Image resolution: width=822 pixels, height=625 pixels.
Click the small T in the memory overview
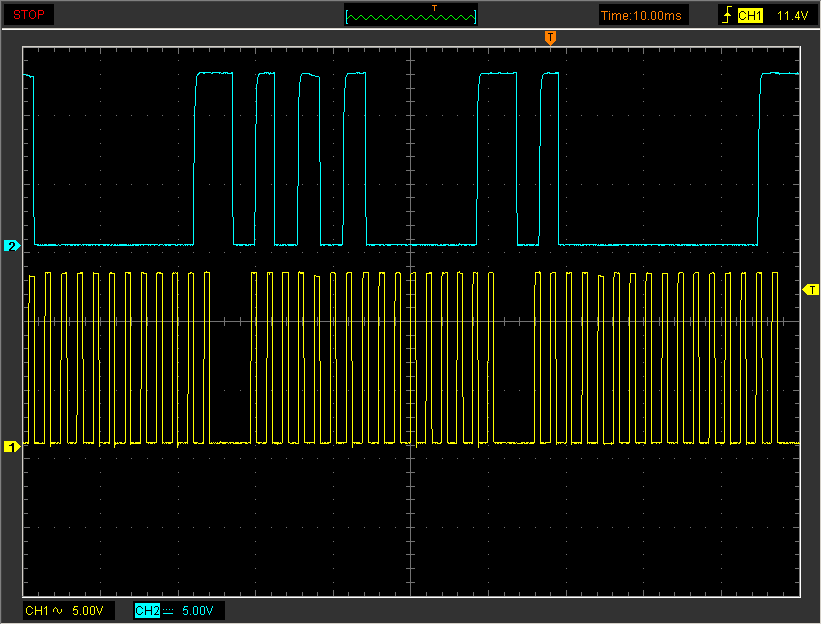[x=434, y=8]
